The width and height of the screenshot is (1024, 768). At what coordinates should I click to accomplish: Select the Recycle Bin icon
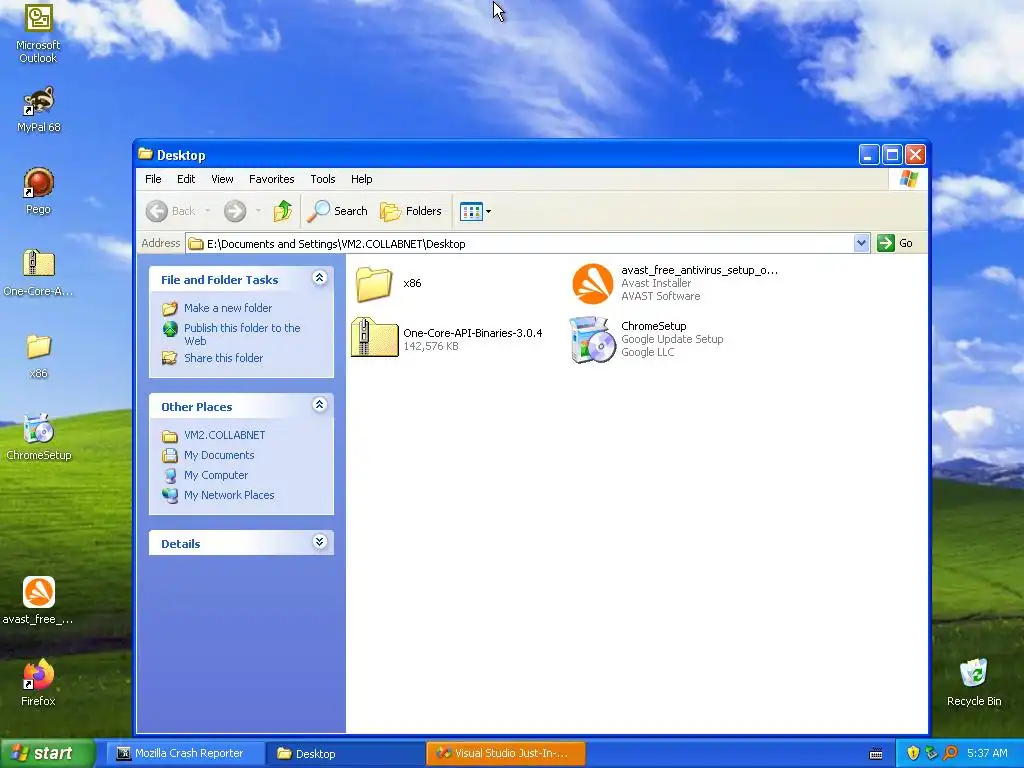pyautogui.click(x=974, y=682)
